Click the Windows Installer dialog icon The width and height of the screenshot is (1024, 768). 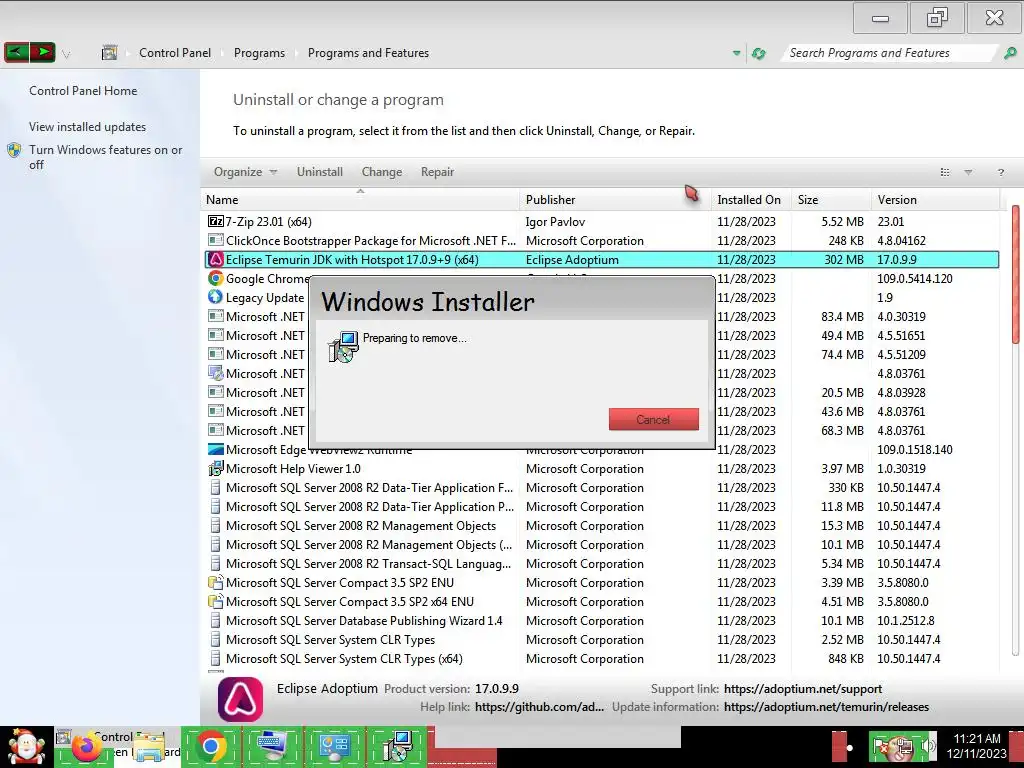point(344,346)
